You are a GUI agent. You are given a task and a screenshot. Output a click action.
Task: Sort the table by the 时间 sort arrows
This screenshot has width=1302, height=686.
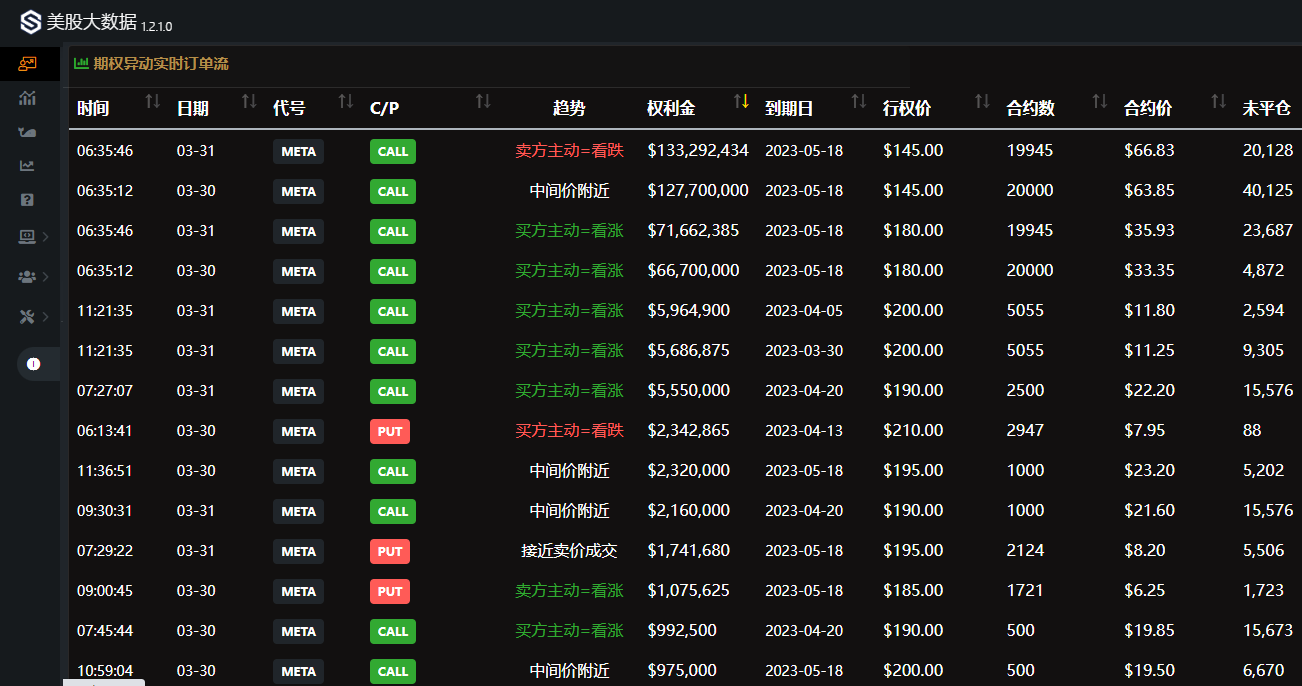(153, 101)
